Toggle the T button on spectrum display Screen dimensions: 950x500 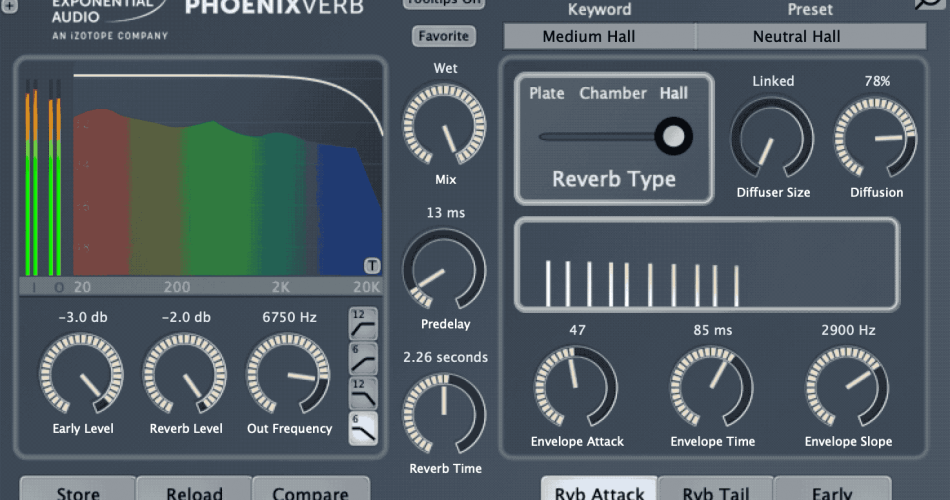coord(372,265)
